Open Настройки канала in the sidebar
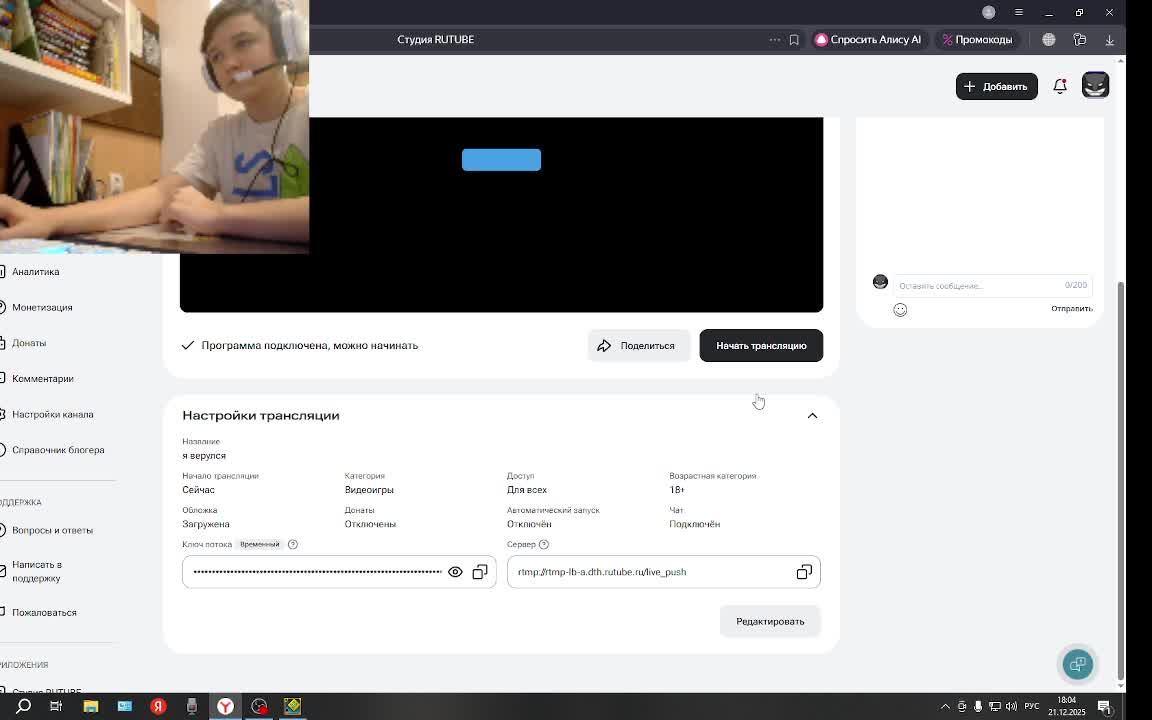The width and height of the screenshot is (1152, 720). pos(52,414)
